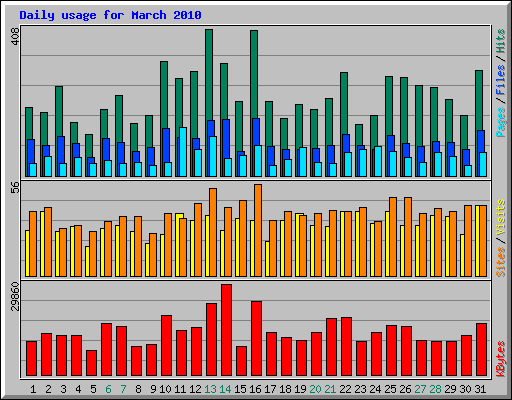Click the KBytes legend label
This screenshot has height=400, width=512.
click(501, 359)
